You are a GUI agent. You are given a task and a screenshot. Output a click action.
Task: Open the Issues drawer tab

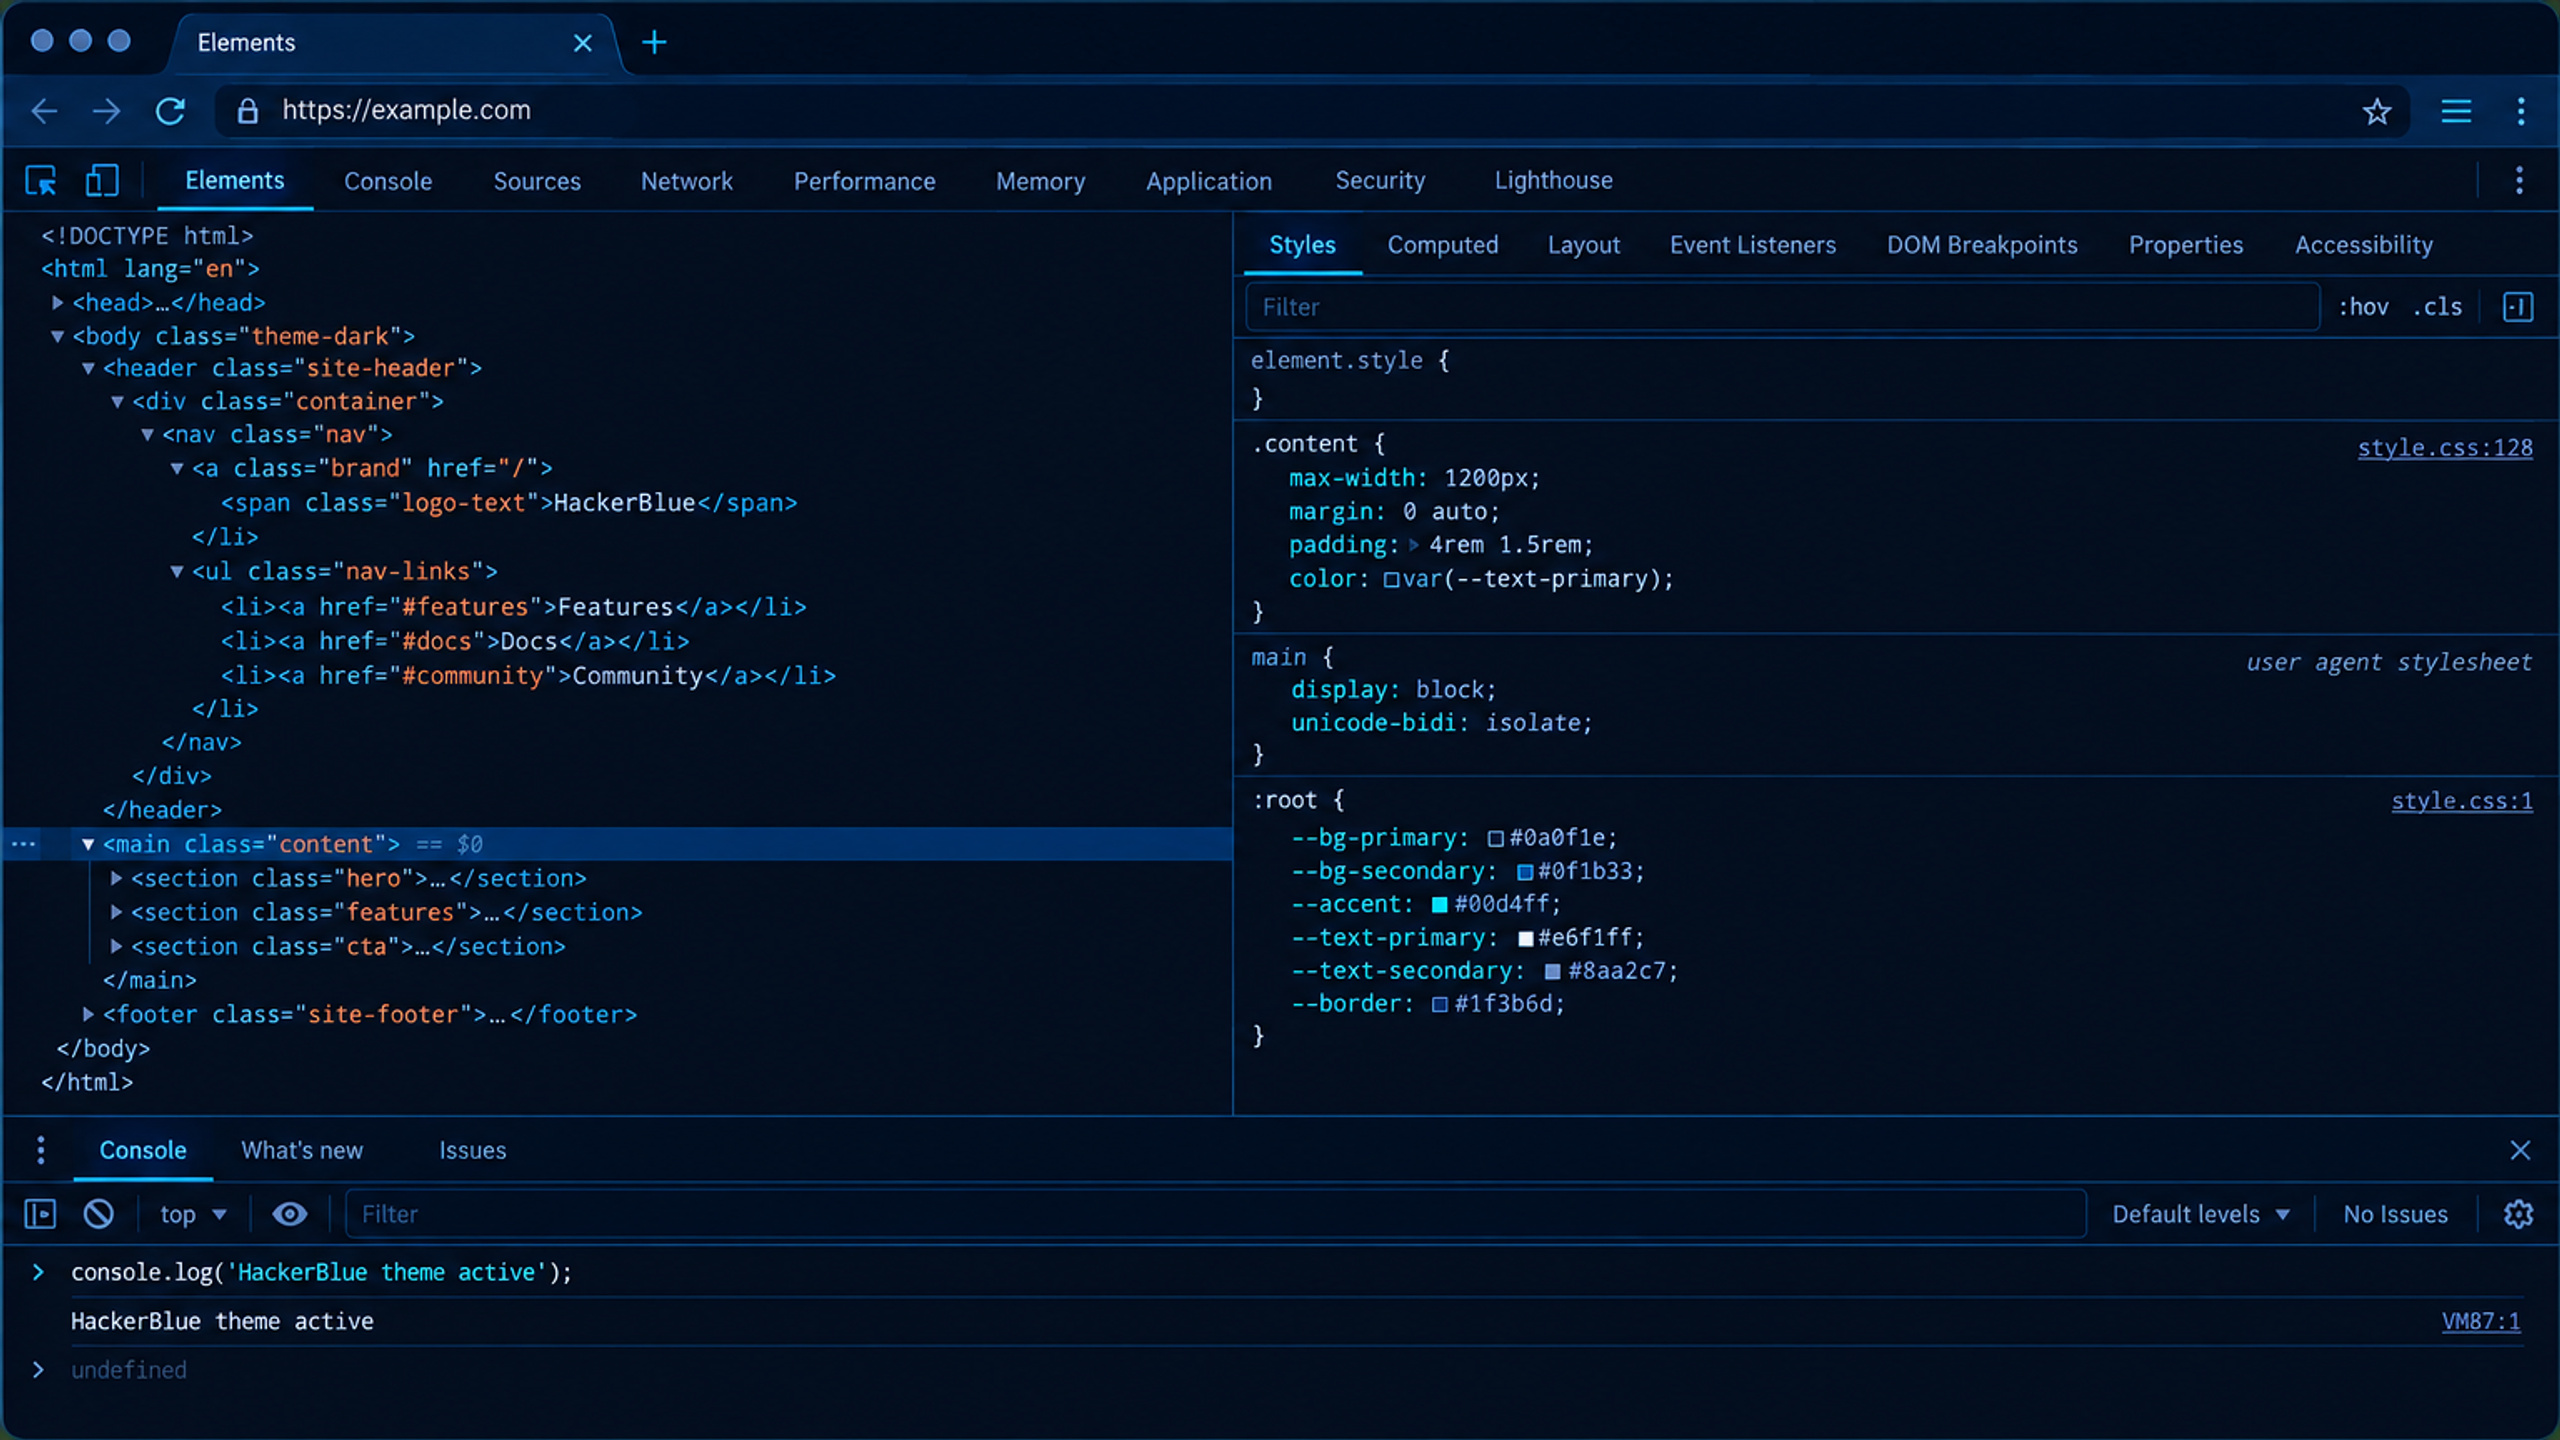(472, 1150)
